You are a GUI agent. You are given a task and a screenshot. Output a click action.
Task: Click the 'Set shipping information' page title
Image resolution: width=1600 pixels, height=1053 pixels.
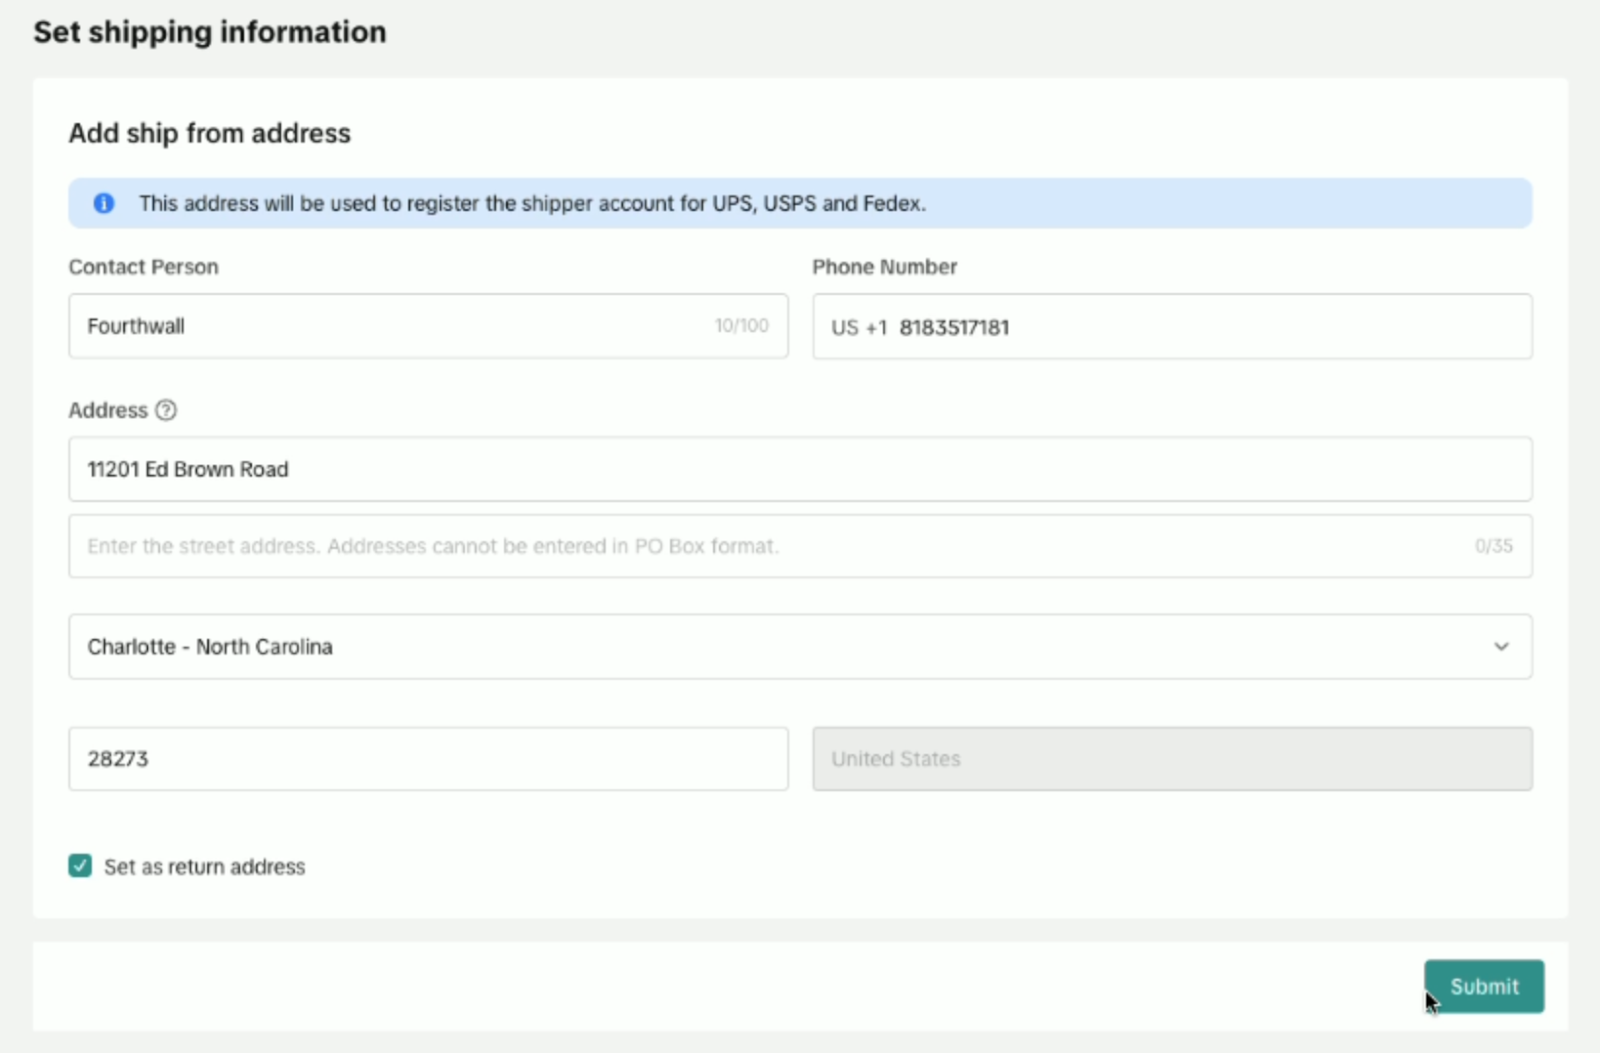click(x=209, y=32)
